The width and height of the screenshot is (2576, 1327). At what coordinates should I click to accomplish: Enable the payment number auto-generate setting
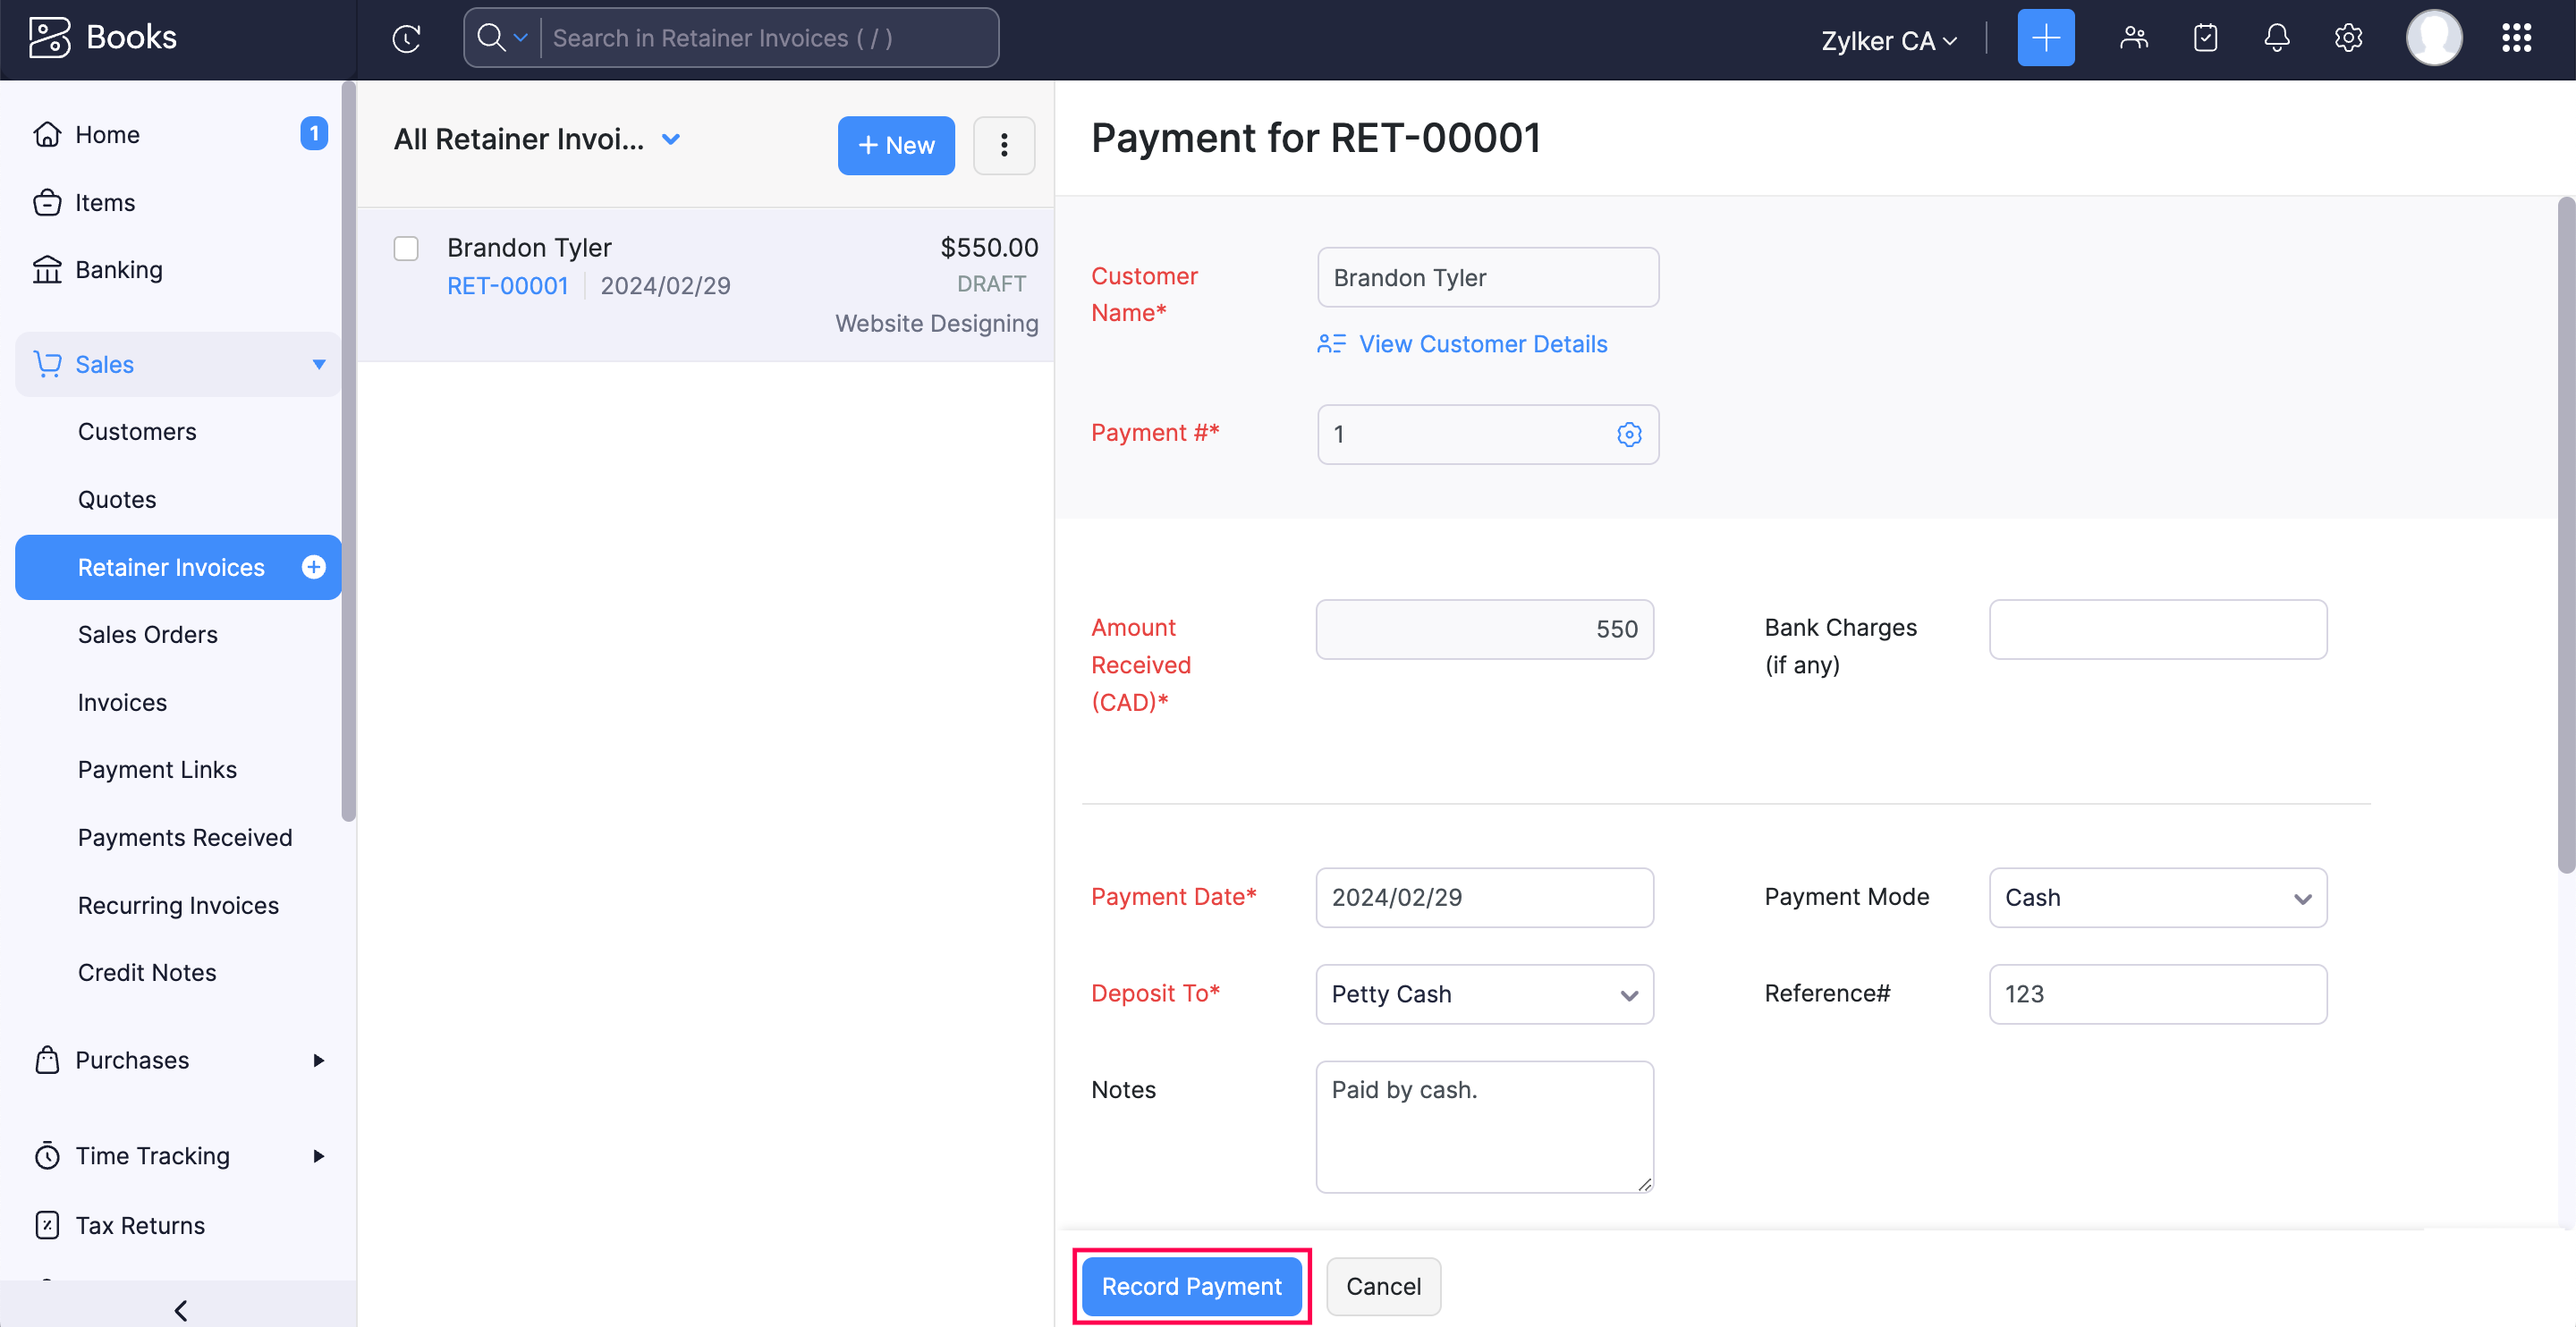pyautogui.click(x=1628, y=434)
